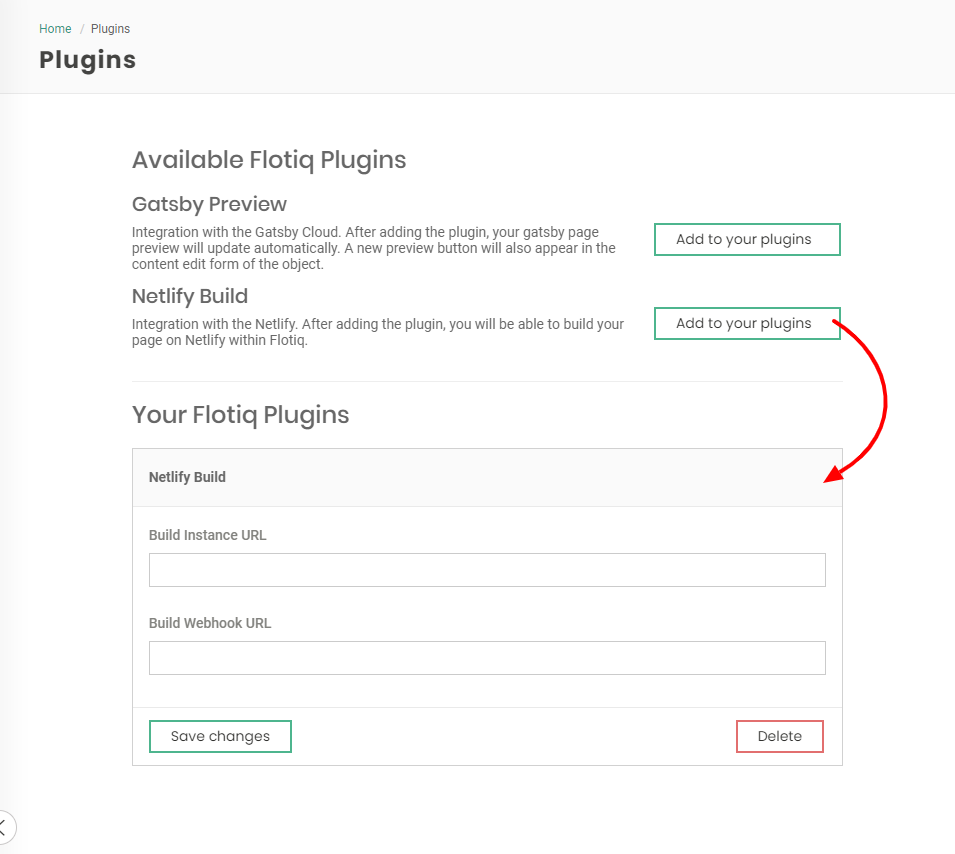The height and width of the screenshot is (854, 955).
Task: Focus the Build Instance URL field
Action: 487,570
